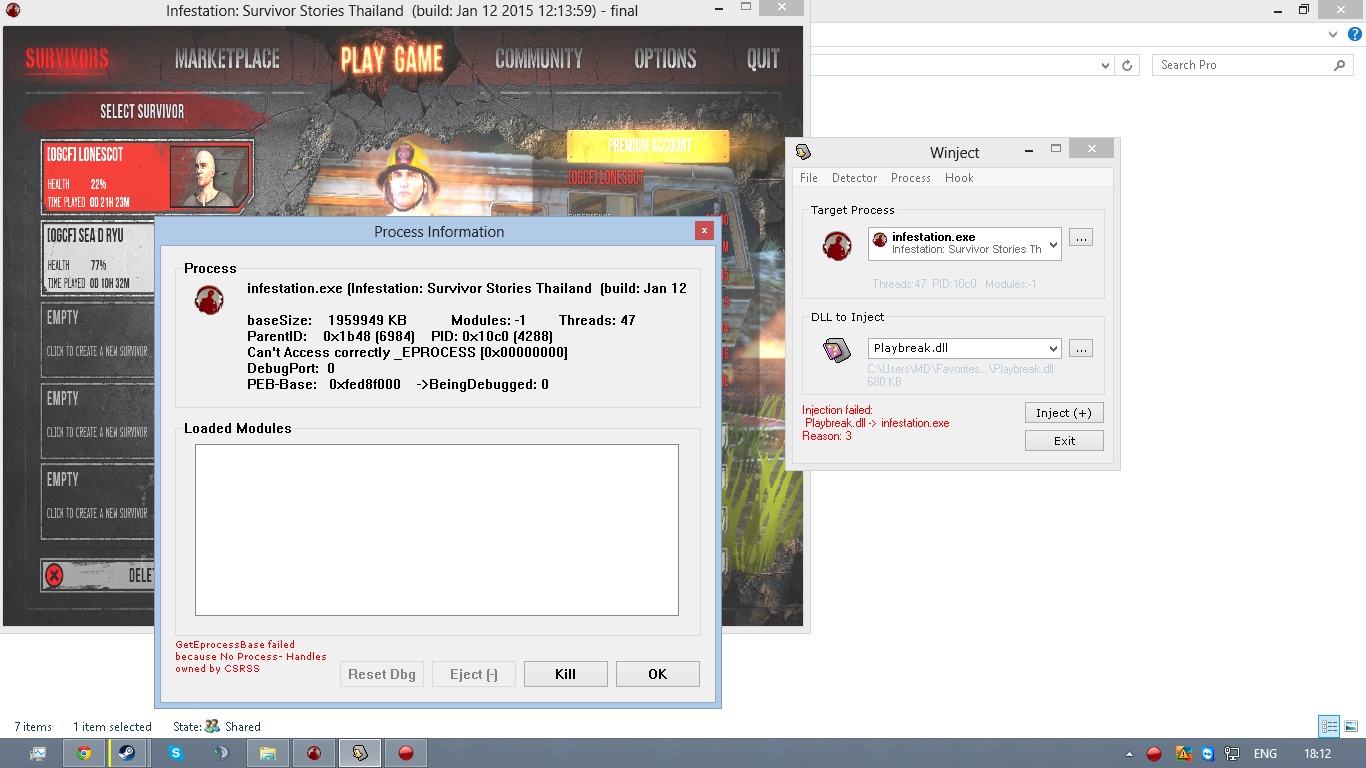Click the first taskbar monitor icon
The image size is (1366, 768).
[38, 753]
